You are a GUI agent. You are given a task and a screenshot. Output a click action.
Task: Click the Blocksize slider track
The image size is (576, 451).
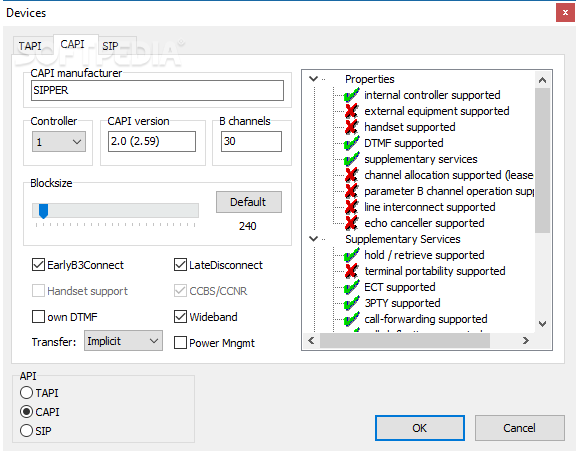[115, 210]
